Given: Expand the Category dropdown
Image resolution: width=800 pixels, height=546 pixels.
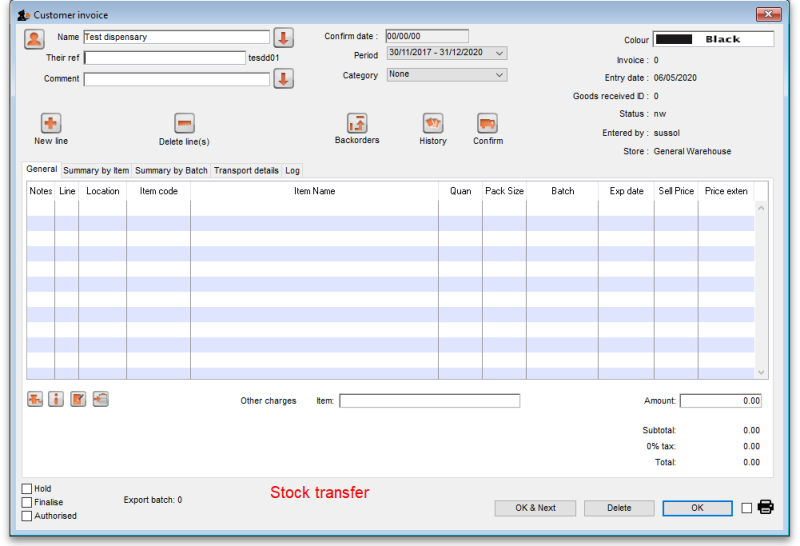Looking at the screenshot, I should [x=446, y=74].
